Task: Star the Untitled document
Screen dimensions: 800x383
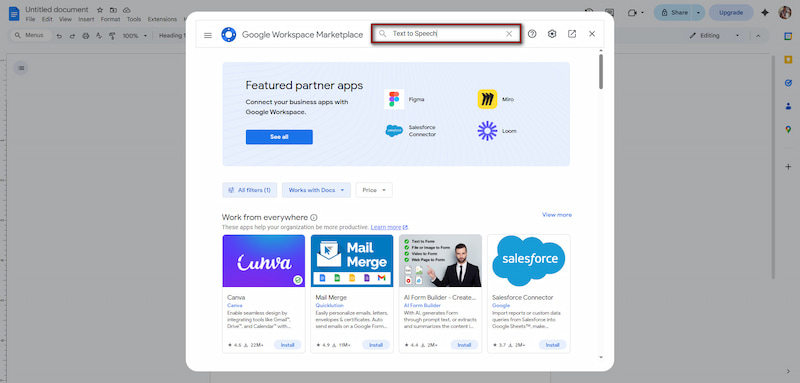Action: (100, 10)
